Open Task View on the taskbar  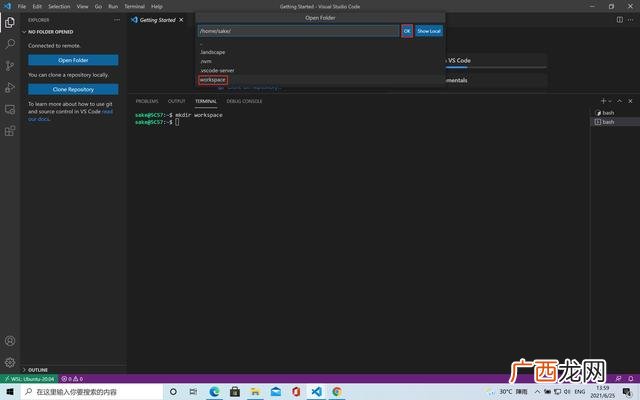(193, 392)
